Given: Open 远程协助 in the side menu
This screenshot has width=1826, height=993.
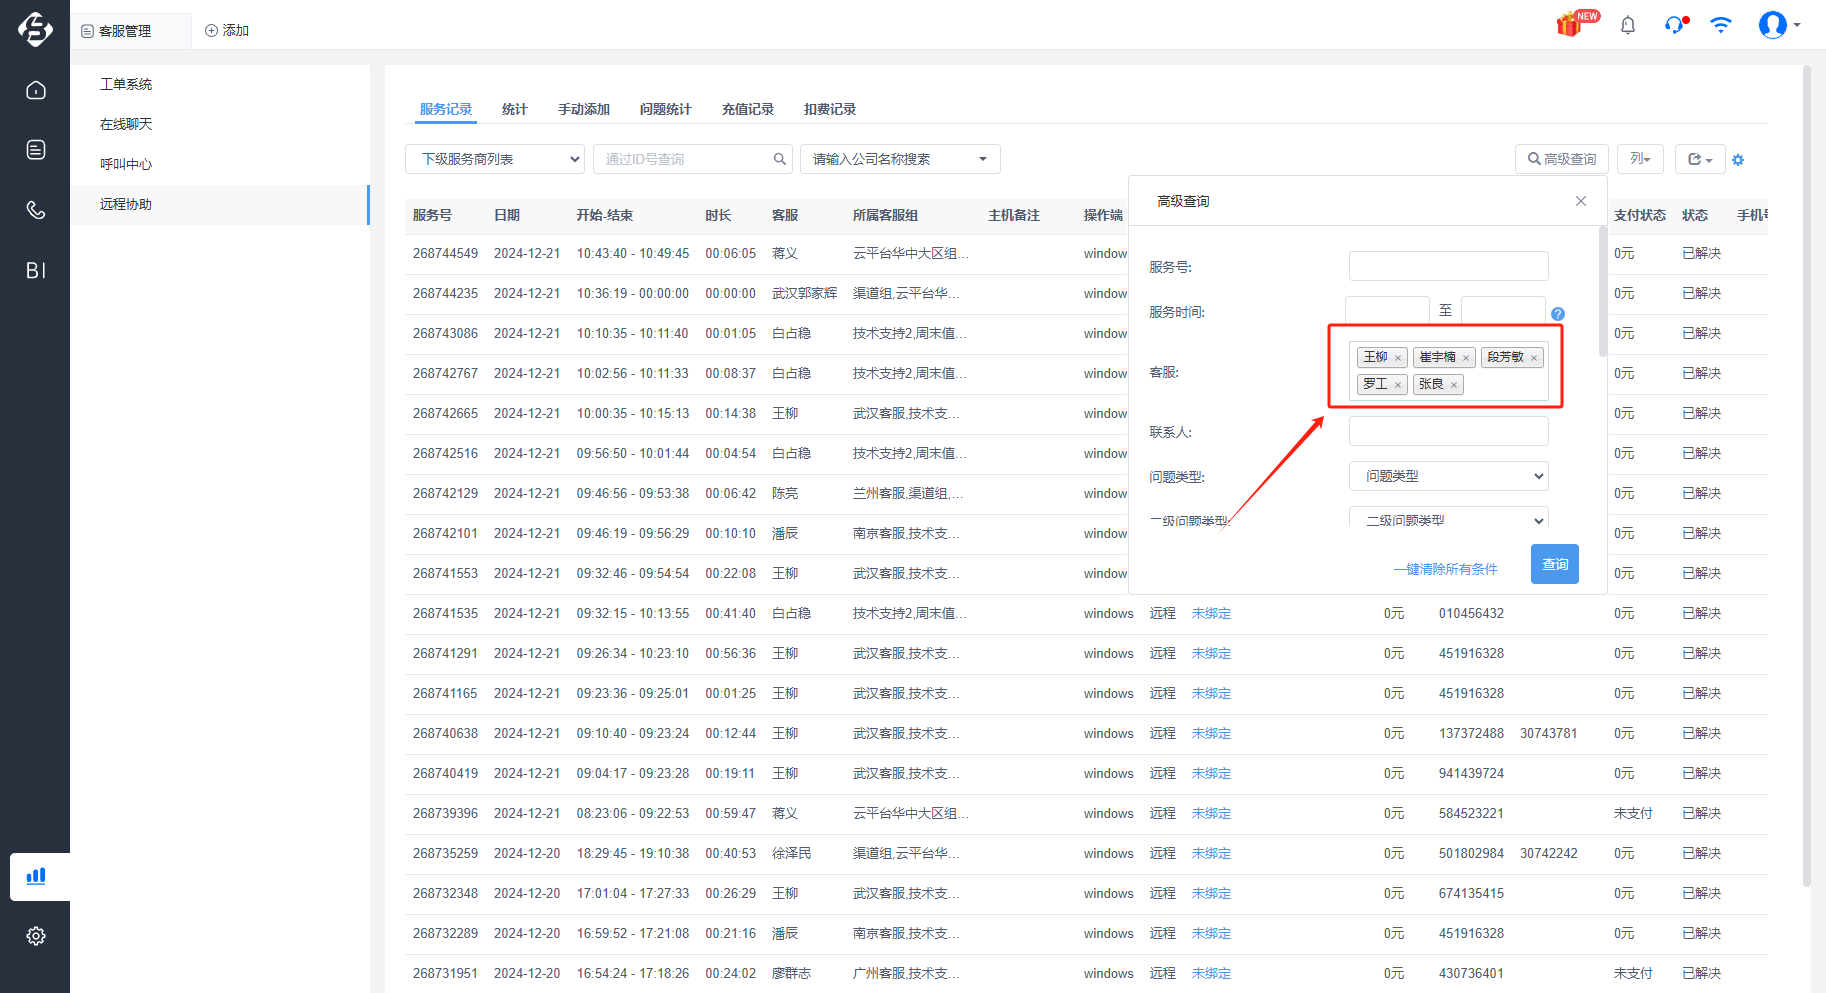Looking at the screenshot, I should pos(220,204).
